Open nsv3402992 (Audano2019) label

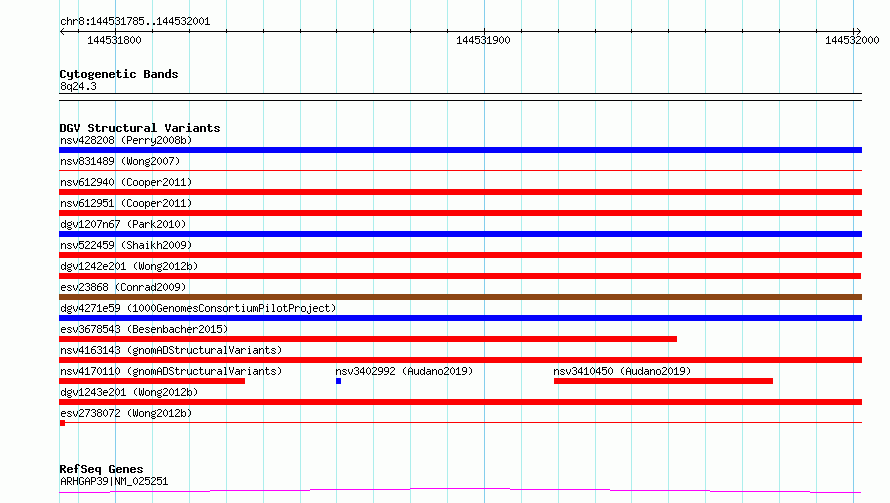coord(404,371)
